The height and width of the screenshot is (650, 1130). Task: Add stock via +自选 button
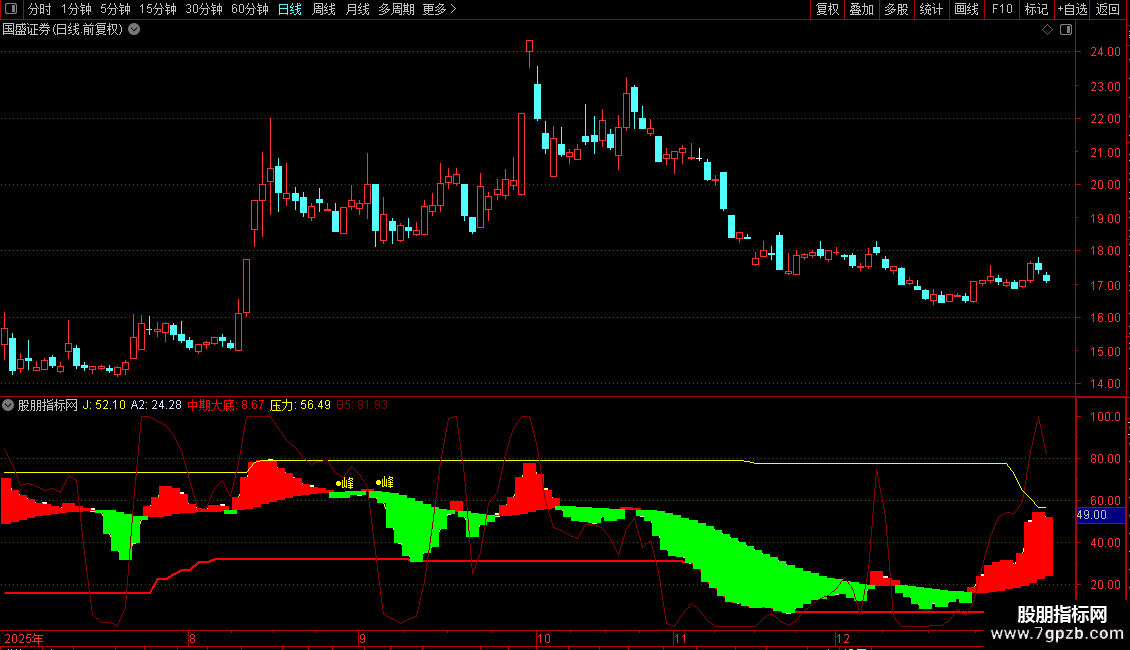[x=1072, y=9]
